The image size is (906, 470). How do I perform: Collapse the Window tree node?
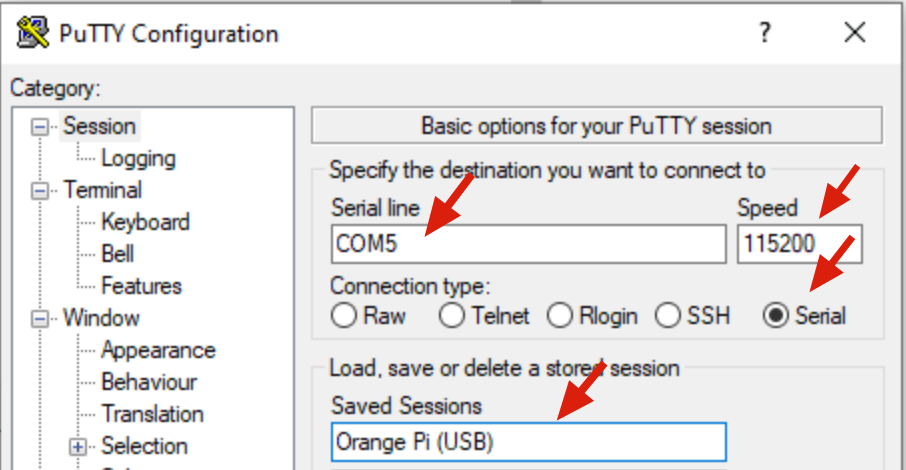click(40, 319)
